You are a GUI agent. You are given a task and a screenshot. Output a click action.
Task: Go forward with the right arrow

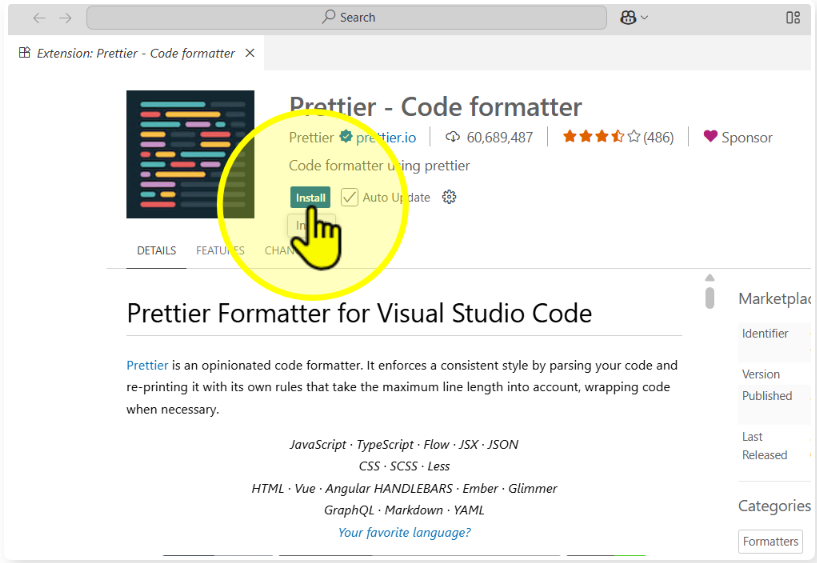pos(65,18)
